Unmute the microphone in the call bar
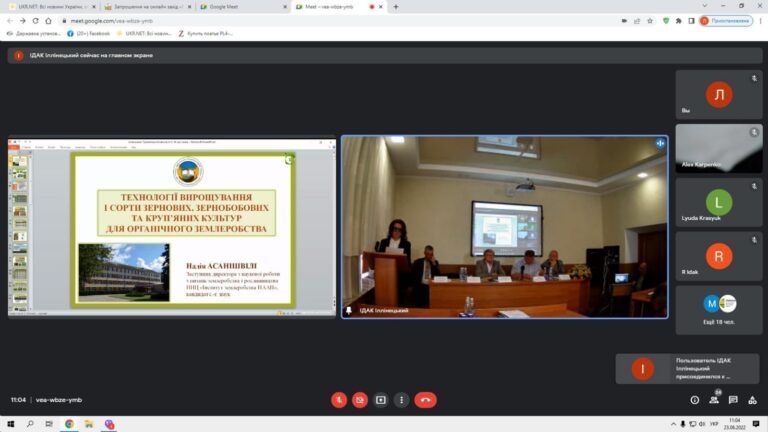Screen dimensions: 768x432 coord(339,400)
